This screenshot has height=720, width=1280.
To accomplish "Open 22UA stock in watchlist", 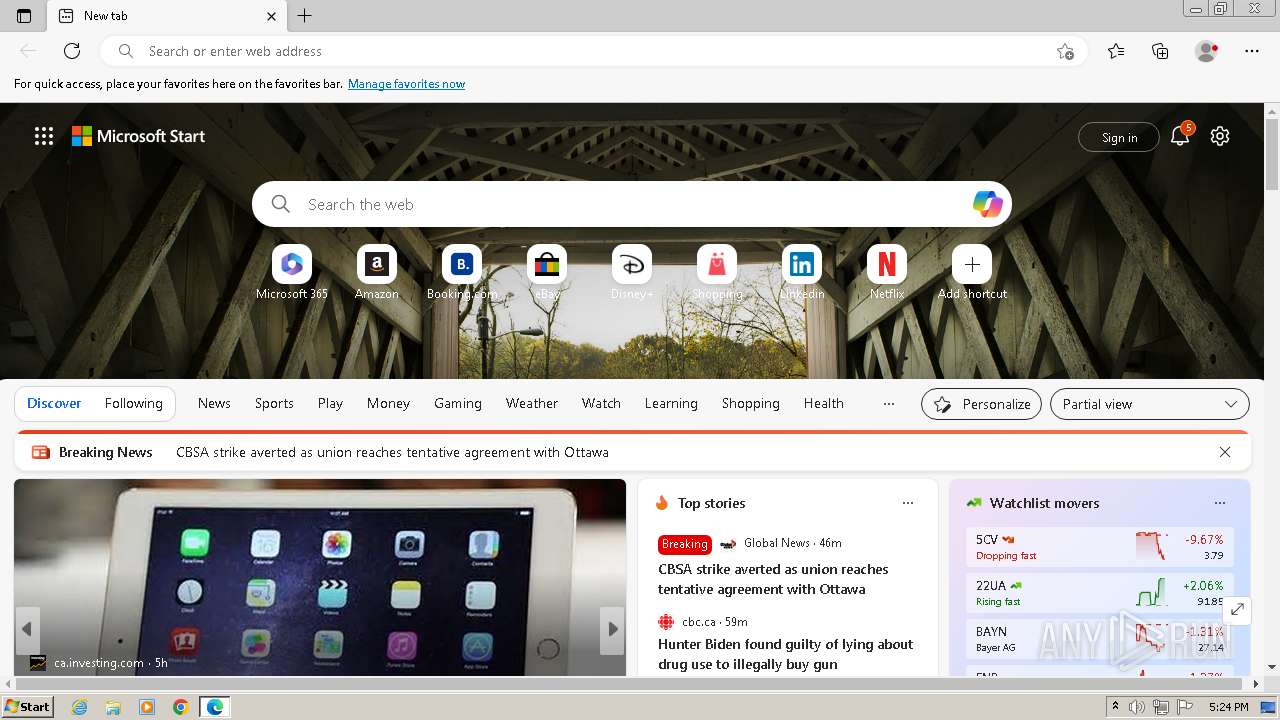I will [1100, 593].
